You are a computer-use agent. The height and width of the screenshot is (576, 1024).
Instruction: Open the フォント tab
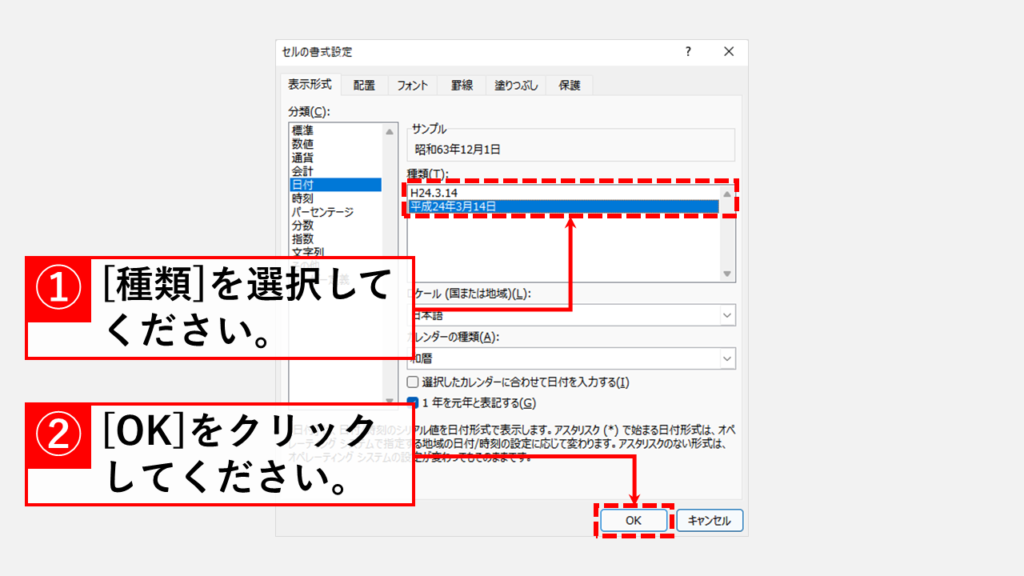(412, 85)
